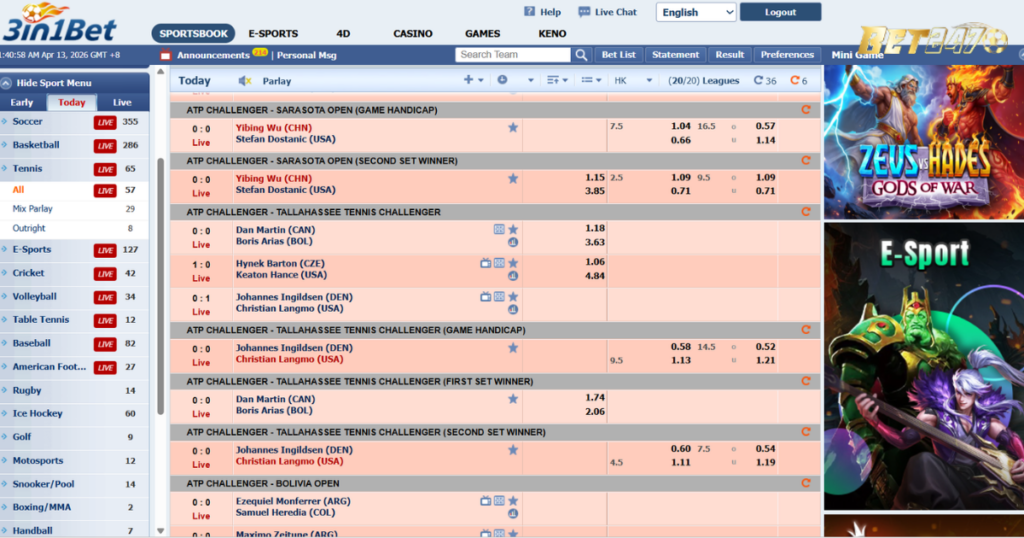The image size is (1024, 538).
Task: Open the English language dropdown
Action: tap(696, 12)
